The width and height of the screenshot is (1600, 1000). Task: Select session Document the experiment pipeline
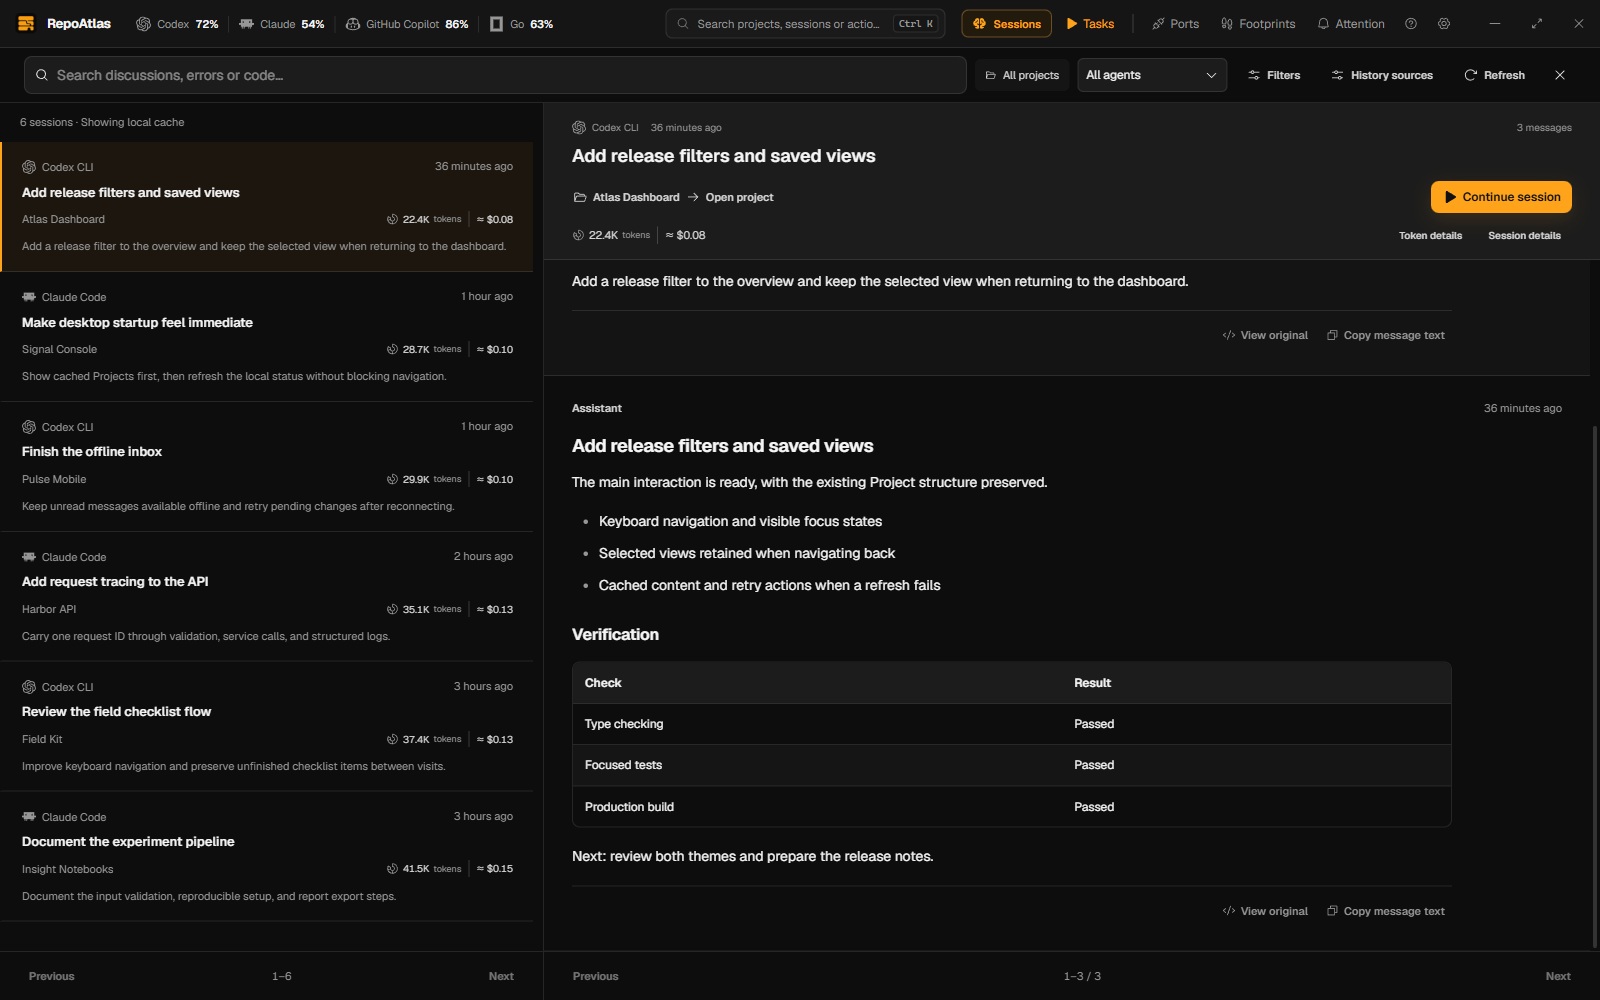tap(266, 857)
